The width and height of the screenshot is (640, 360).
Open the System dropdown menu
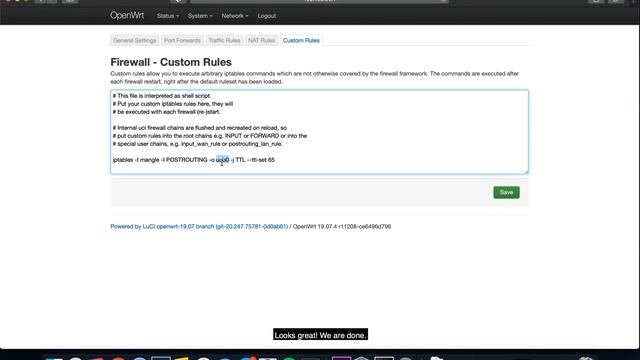pos(200,16)
